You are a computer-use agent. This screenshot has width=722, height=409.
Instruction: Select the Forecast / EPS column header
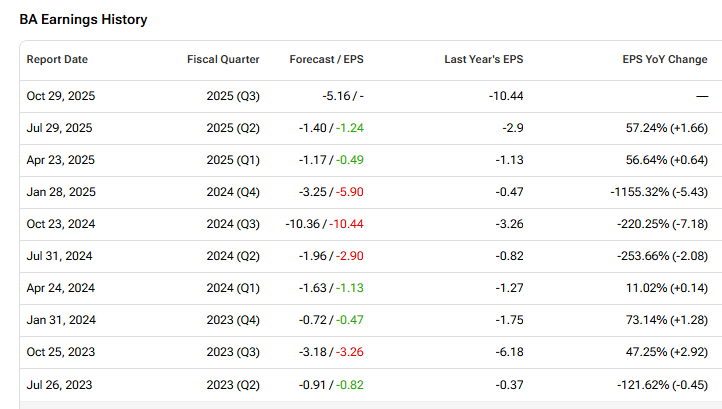[325, 60]
